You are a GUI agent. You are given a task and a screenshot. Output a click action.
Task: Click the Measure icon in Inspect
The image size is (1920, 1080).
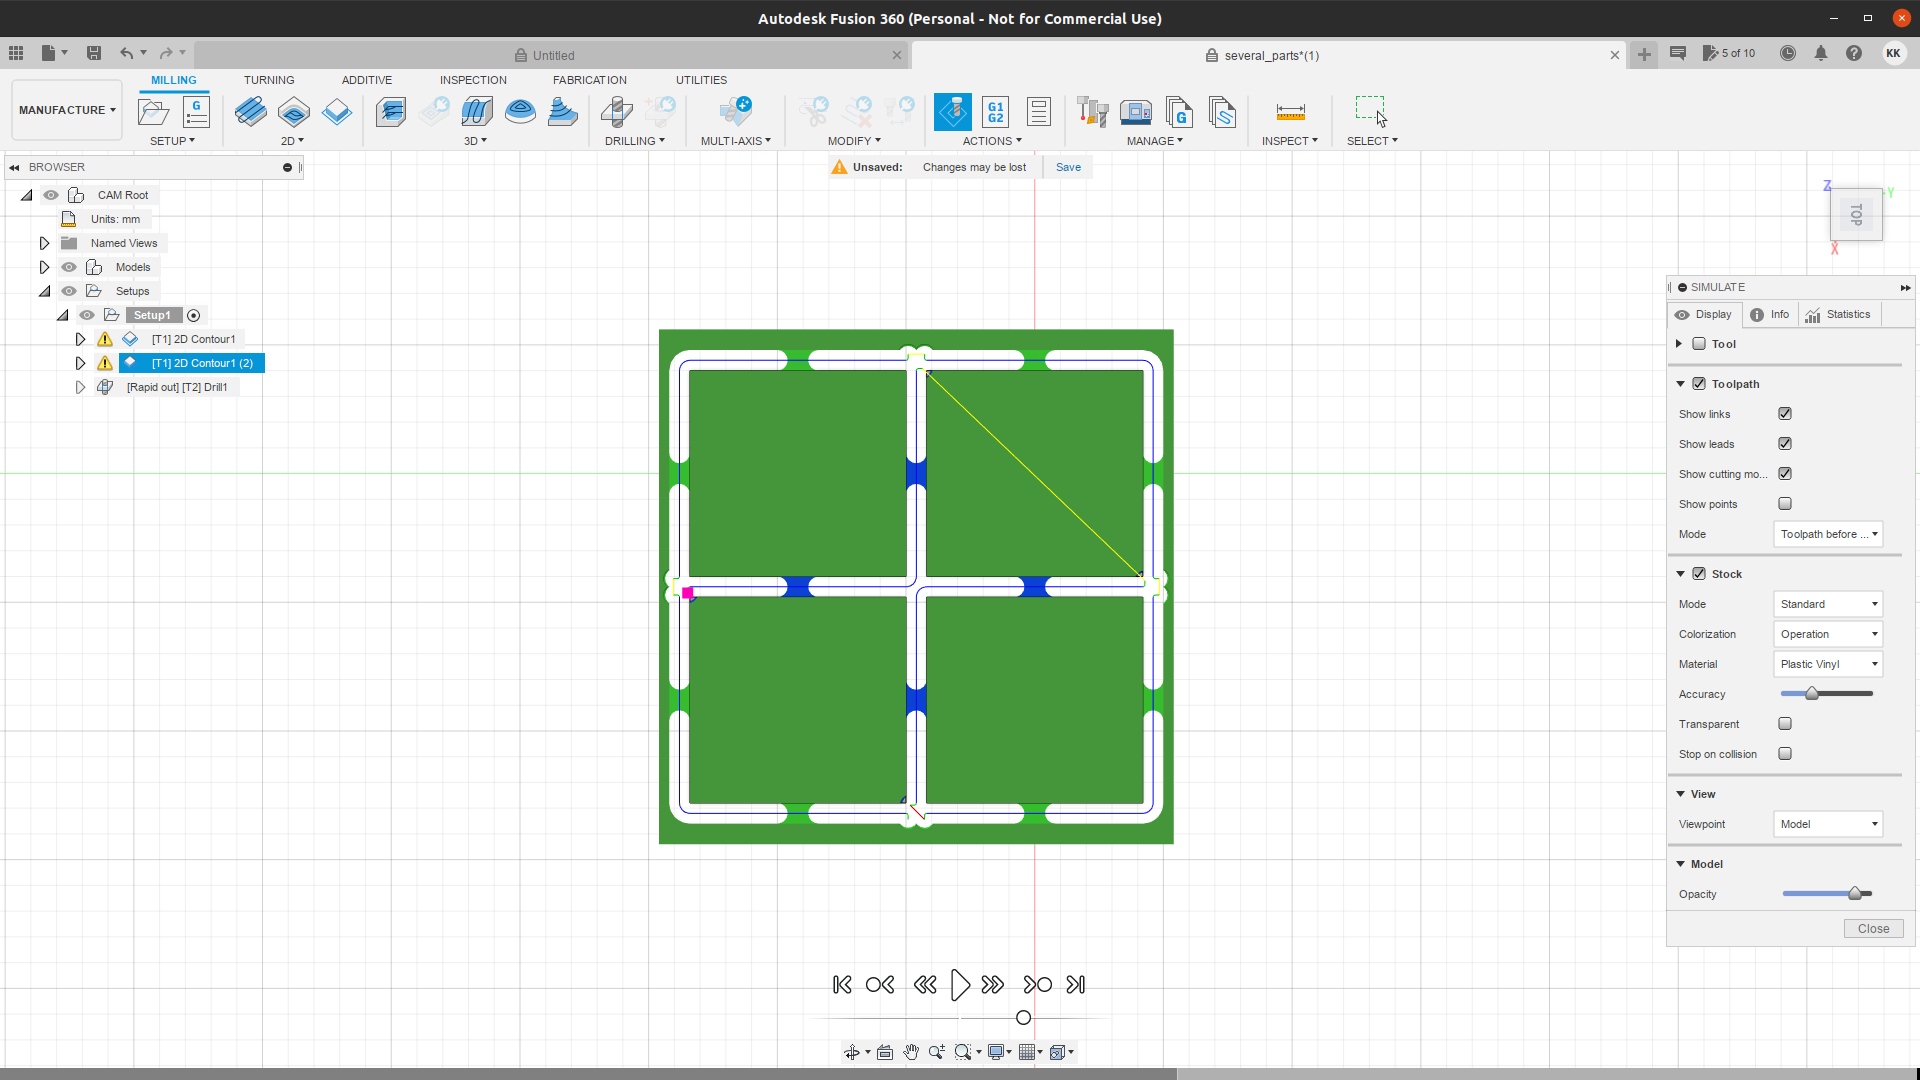[x=1290, y=112]
